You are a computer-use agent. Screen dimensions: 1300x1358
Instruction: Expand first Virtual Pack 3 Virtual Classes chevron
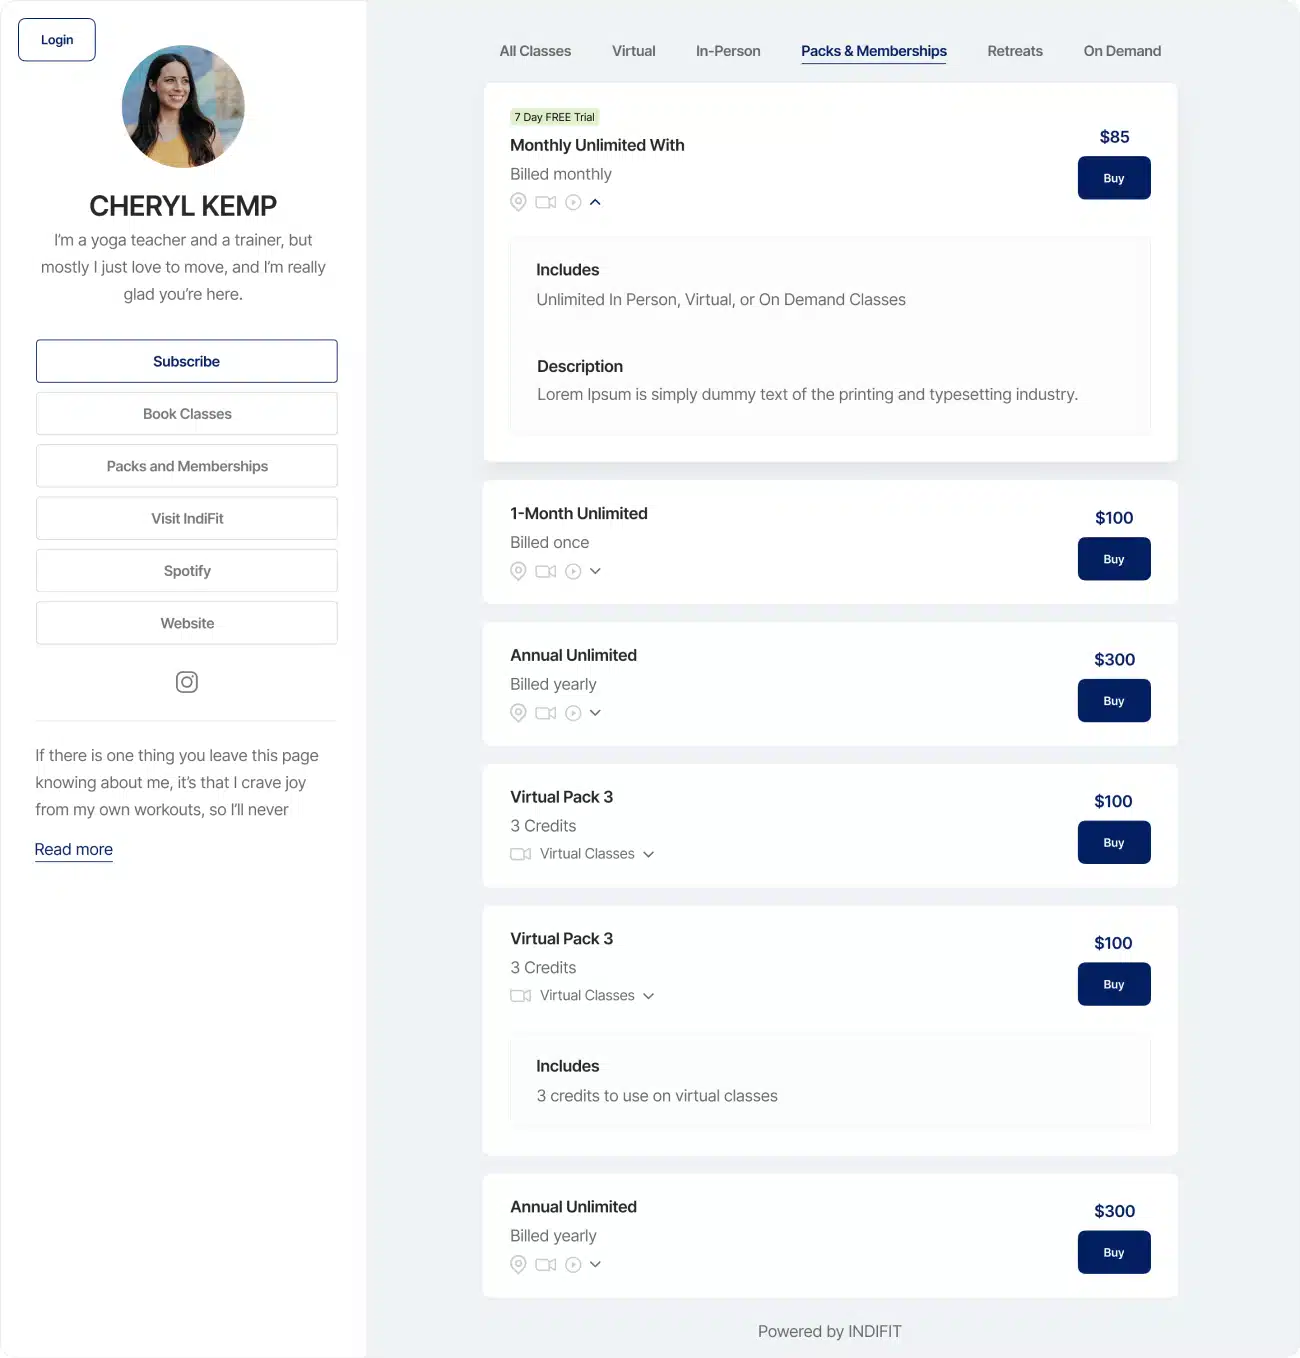(x=648, y=854)
